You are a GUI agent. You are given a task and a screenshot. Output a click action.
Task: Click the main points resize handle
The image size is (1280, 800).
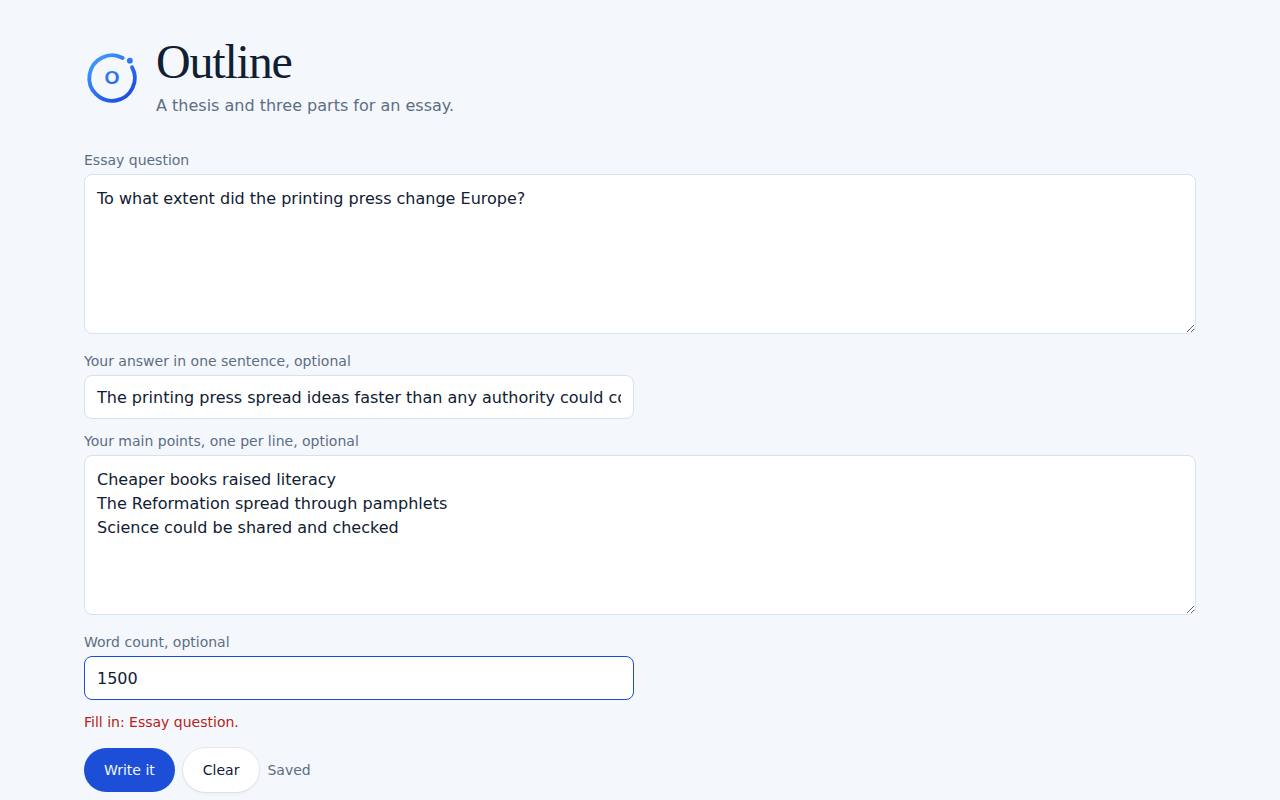click(1189, 608)
